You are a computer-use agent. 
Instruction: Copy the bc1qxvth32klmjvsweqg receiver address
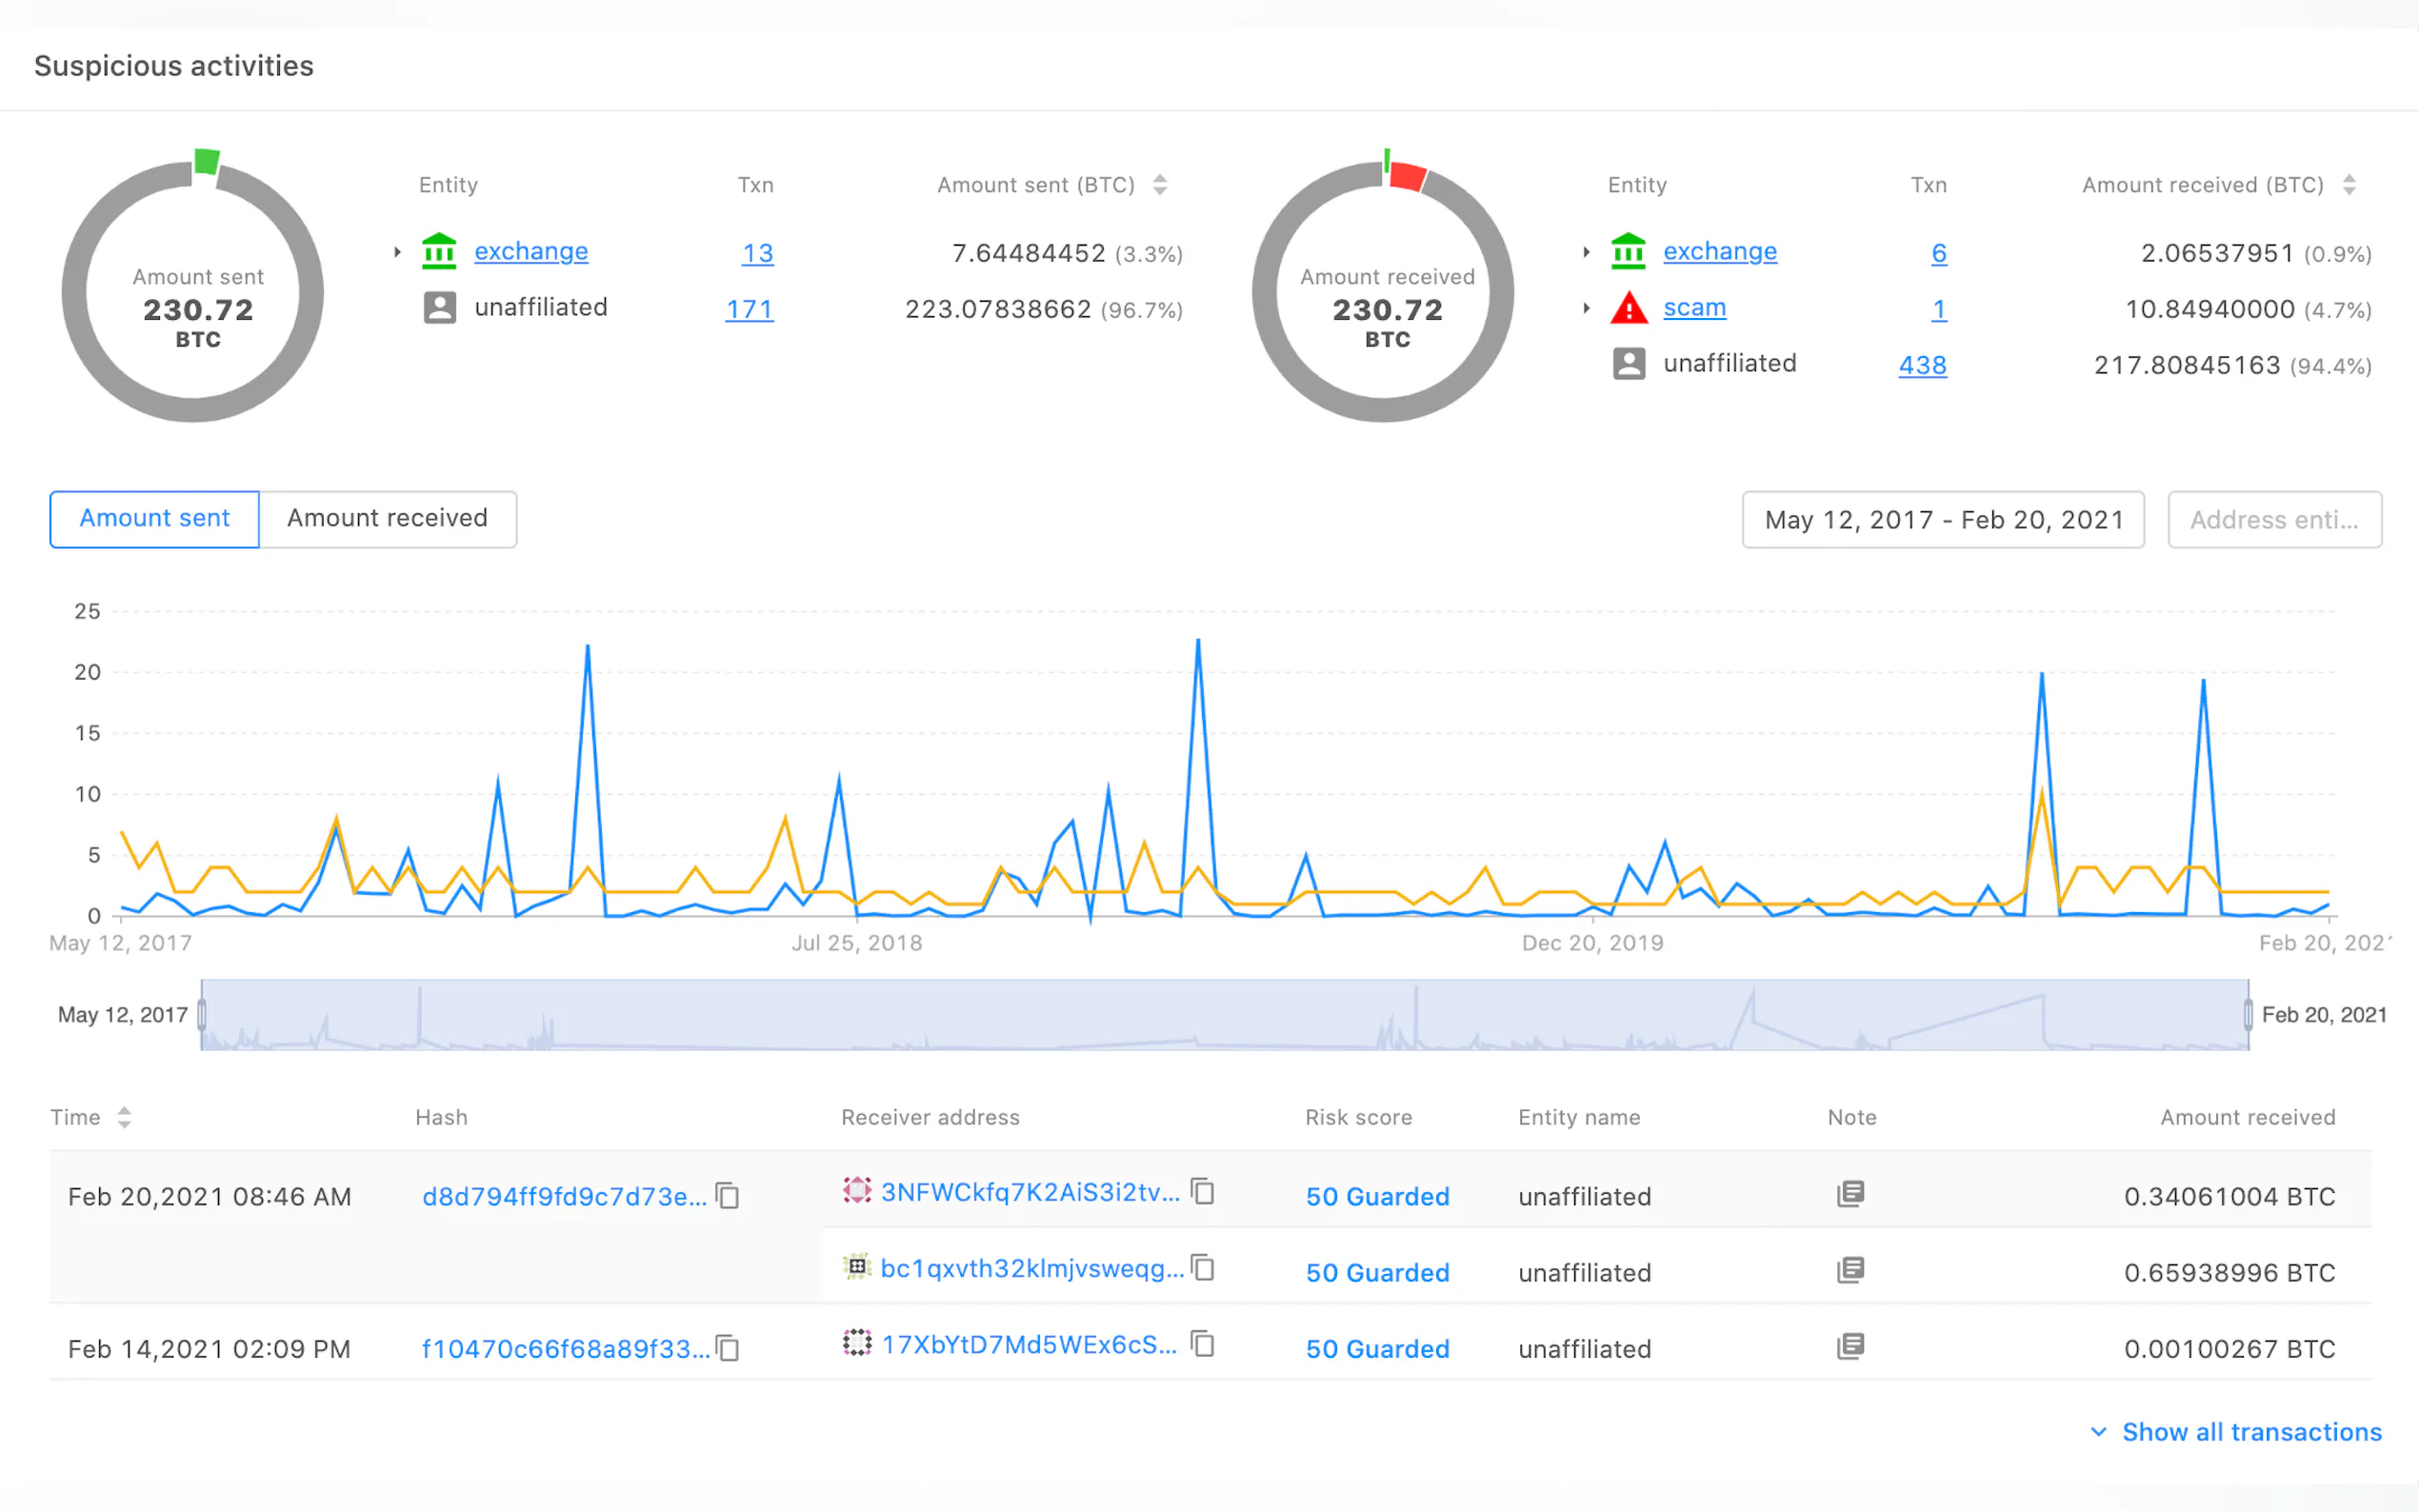[x=1203, y=1268]
